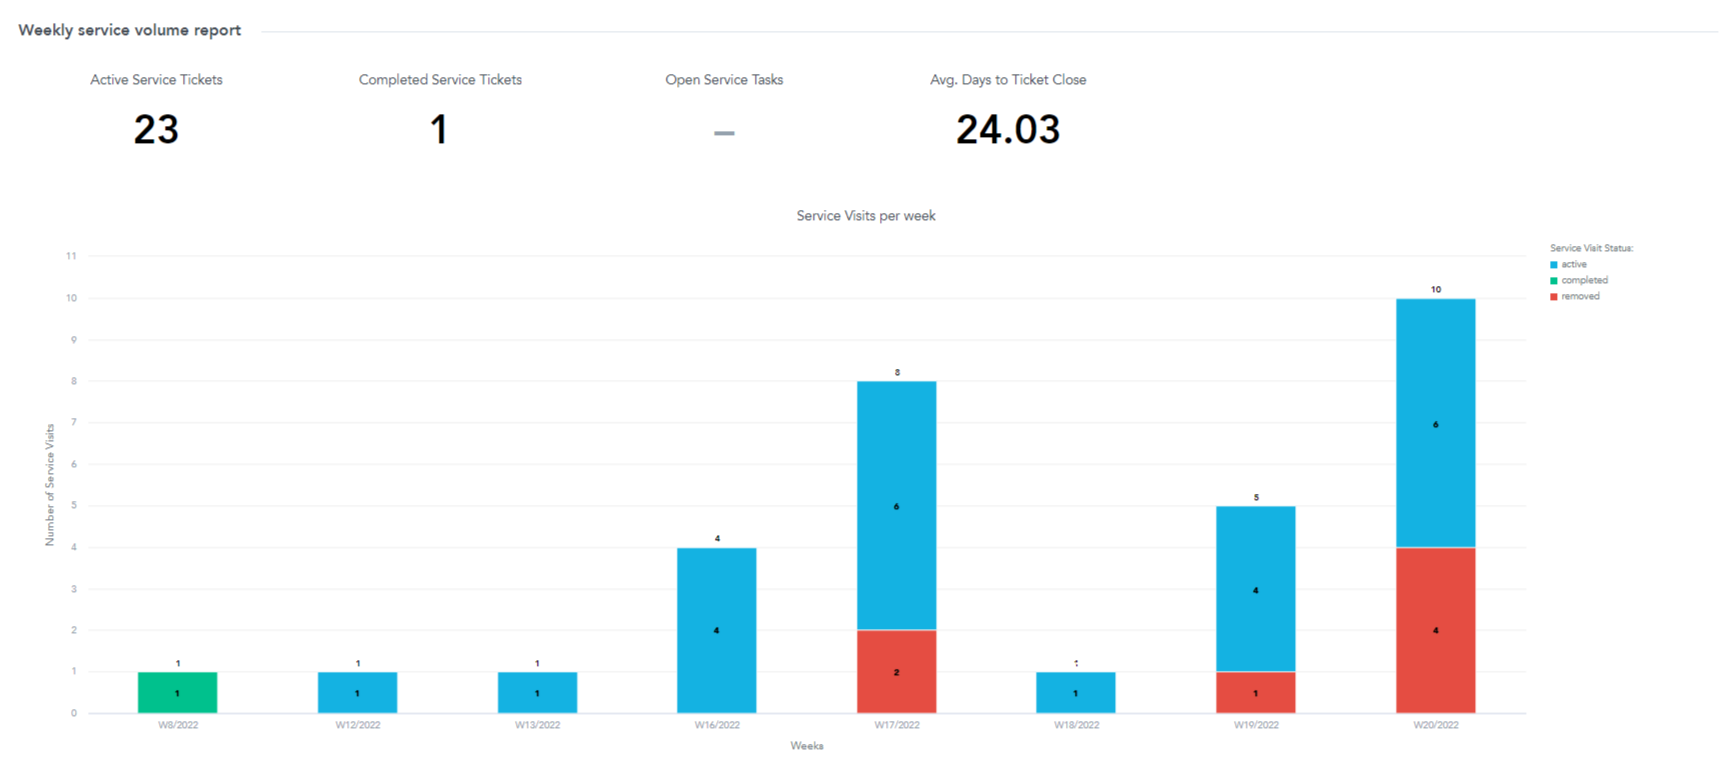This screenshot has height=779, width=1731.
Task: Click the Service Visits per week chart title
Action: tap(866, 216)
